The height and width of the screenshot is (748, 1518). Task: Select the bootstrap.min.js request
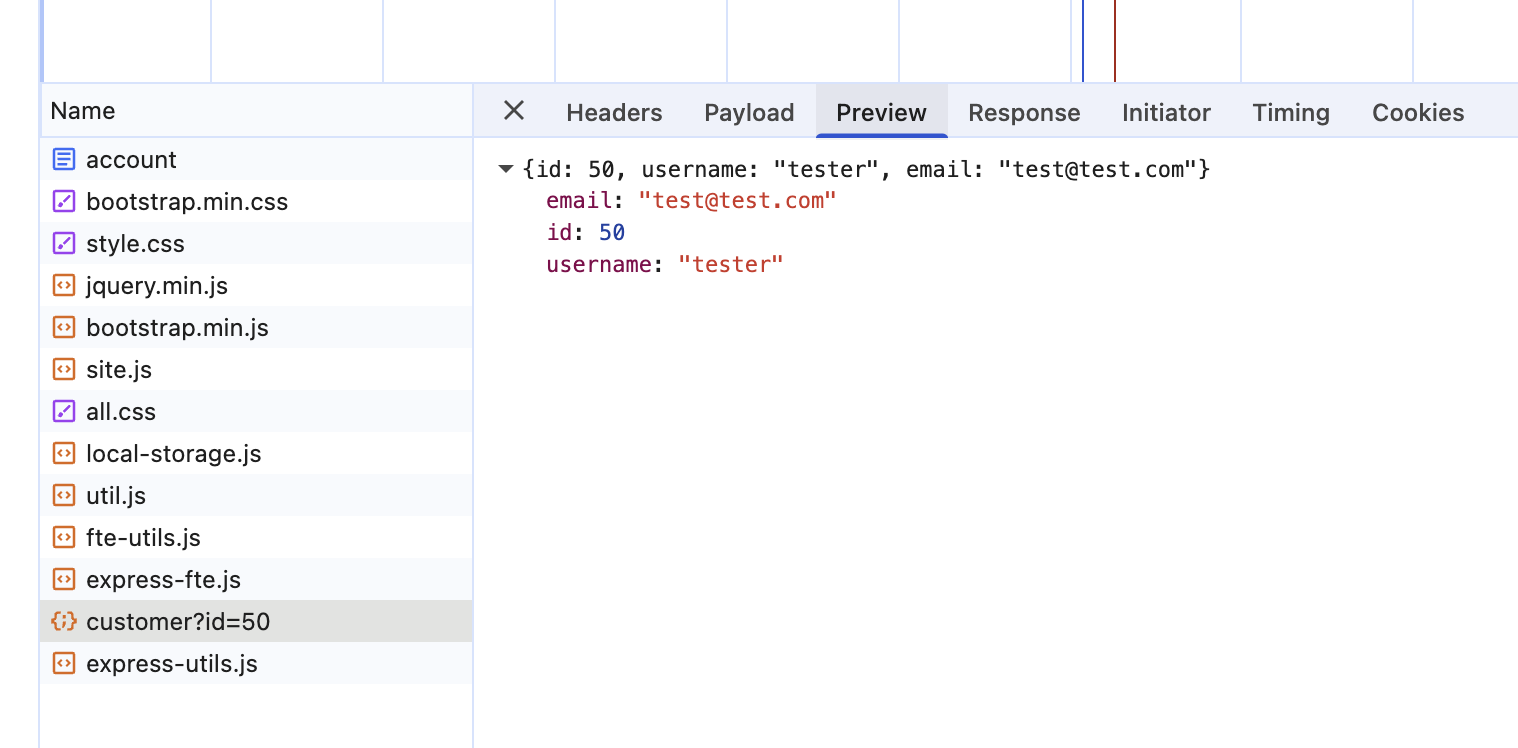pos(256,327)
